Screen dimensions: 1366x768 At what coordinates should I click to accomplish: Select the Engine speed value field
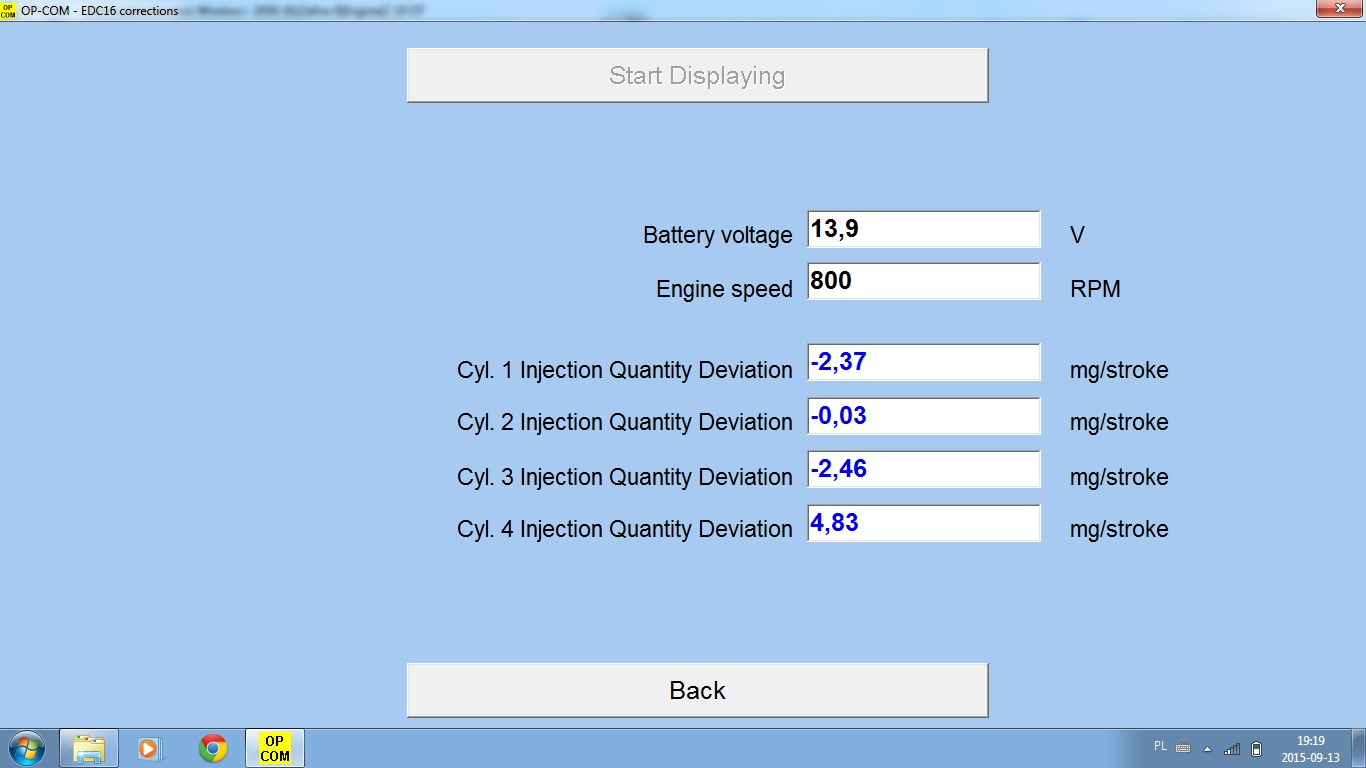923,281
